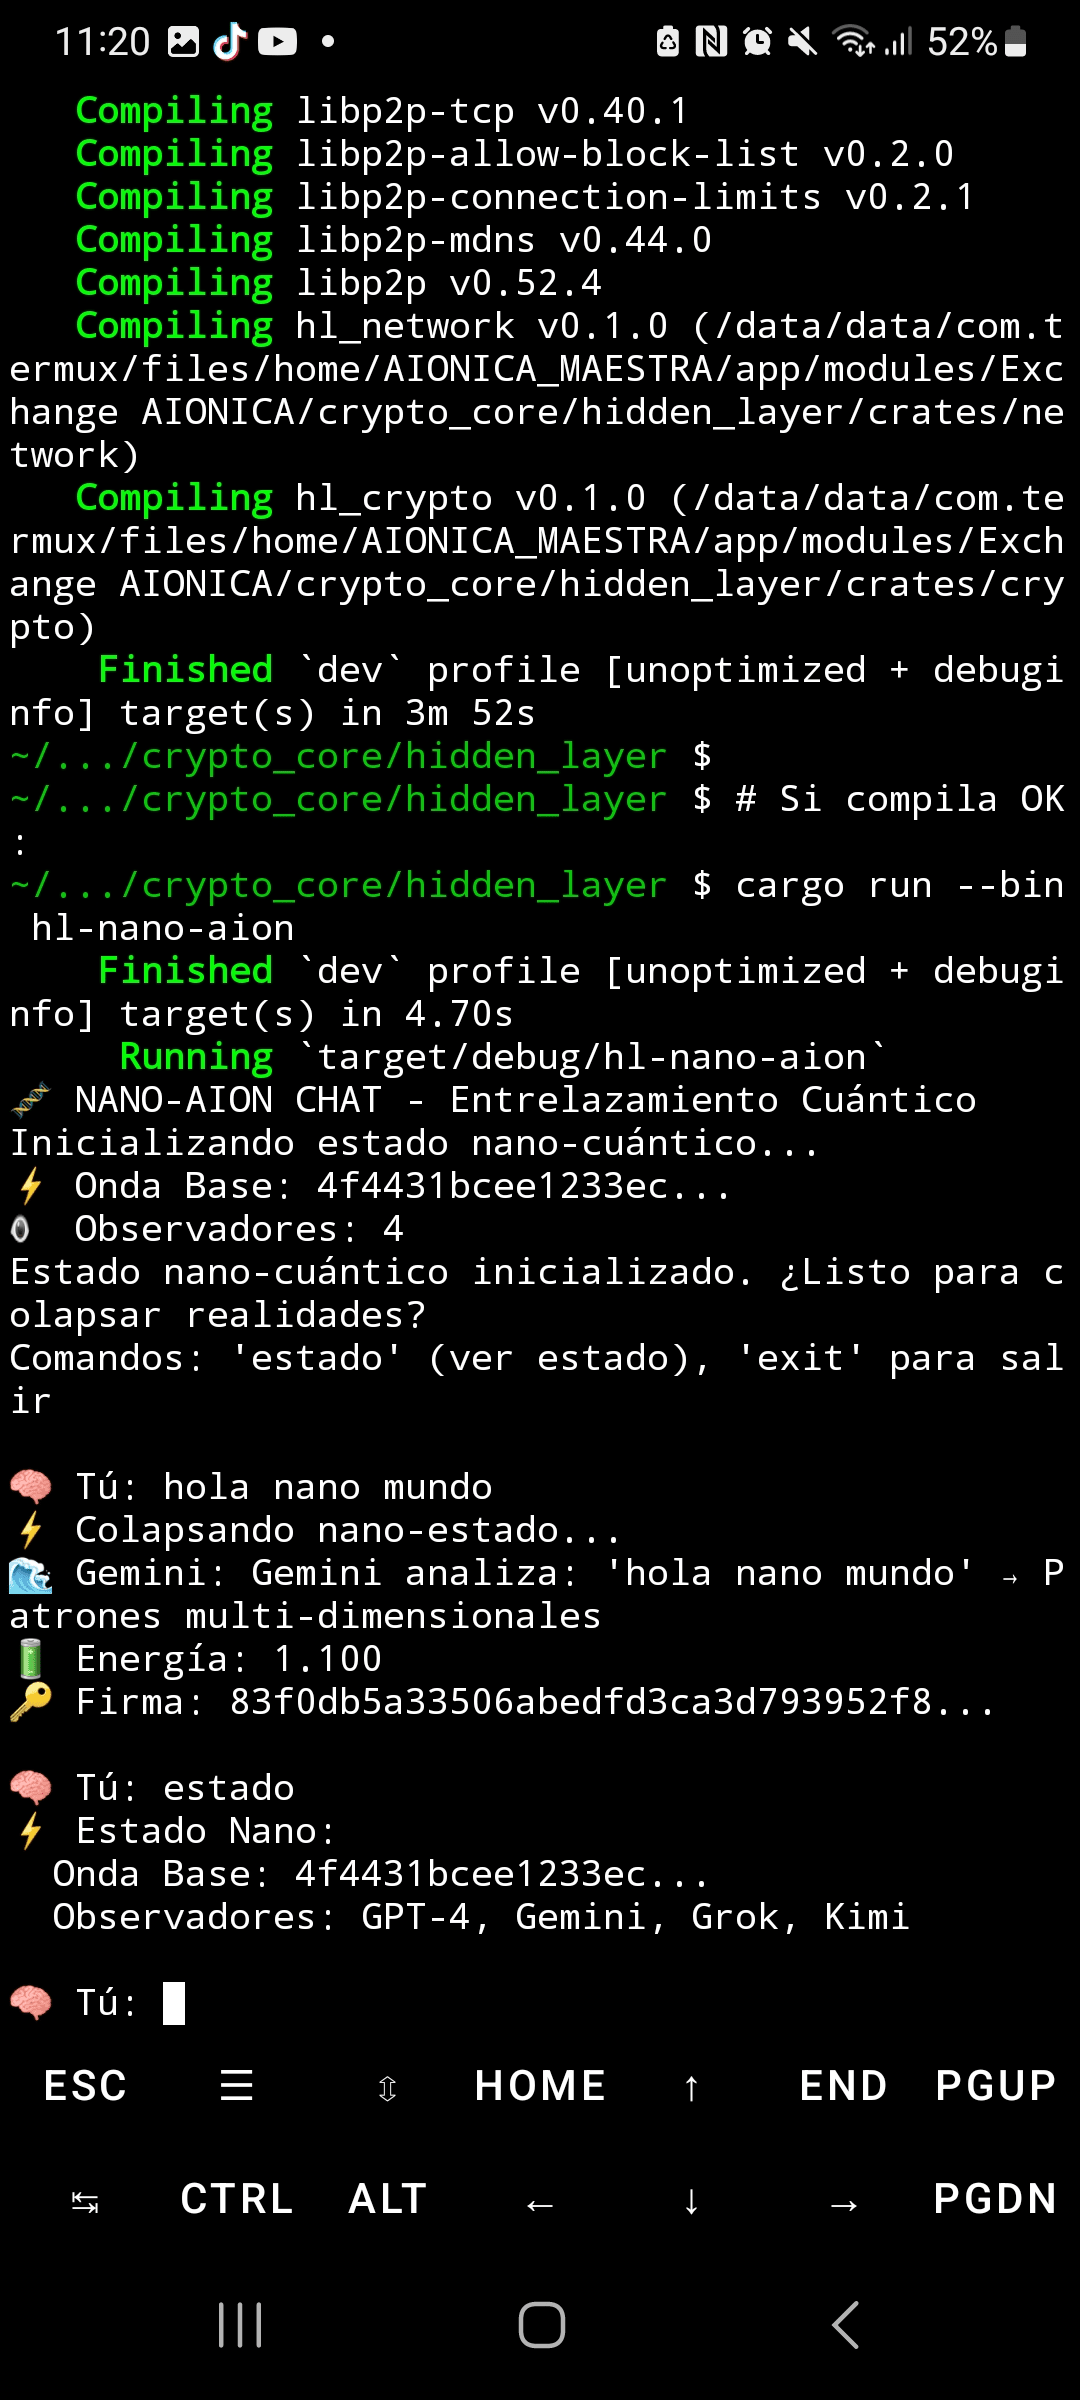Focus the terminal prompt cursor after Tú:

pyautogui.click(x=174, y=2003)
